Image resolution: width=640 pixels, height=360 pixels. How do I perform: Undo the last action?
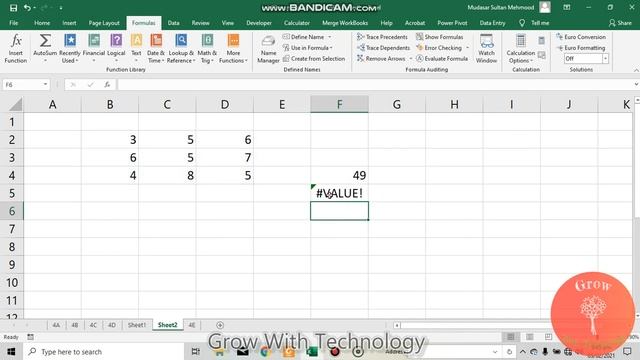(x=27, y=8)
